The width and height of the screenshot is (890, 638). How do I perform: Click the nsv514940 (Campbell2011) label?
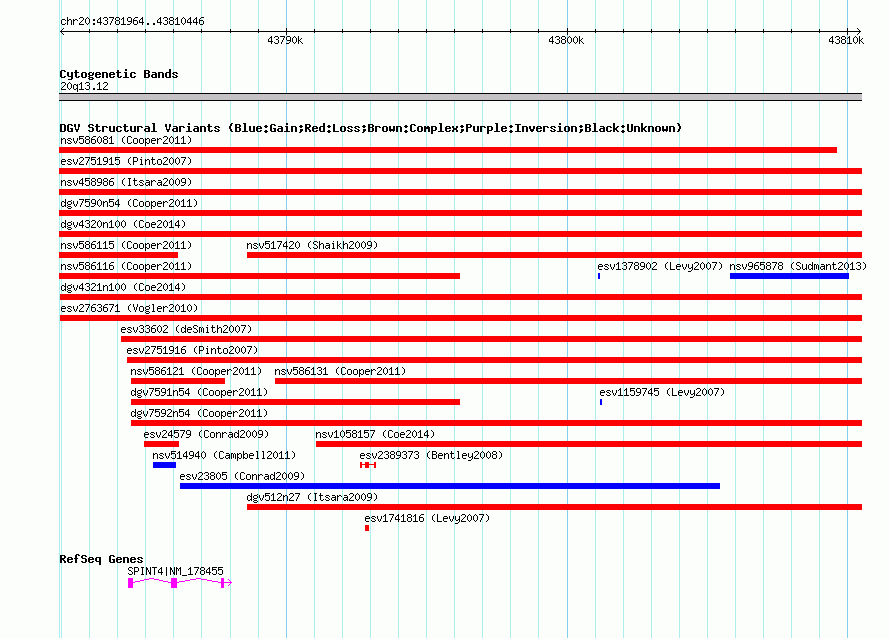224,455
